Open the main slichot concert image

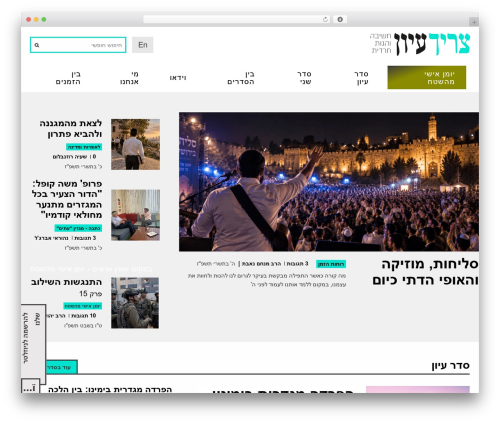(x=329, y=182)
